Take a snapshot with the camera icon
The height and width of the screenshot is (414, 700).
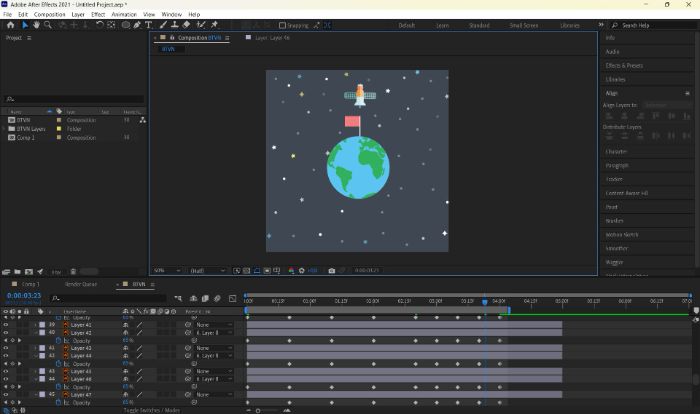point(332,271)
